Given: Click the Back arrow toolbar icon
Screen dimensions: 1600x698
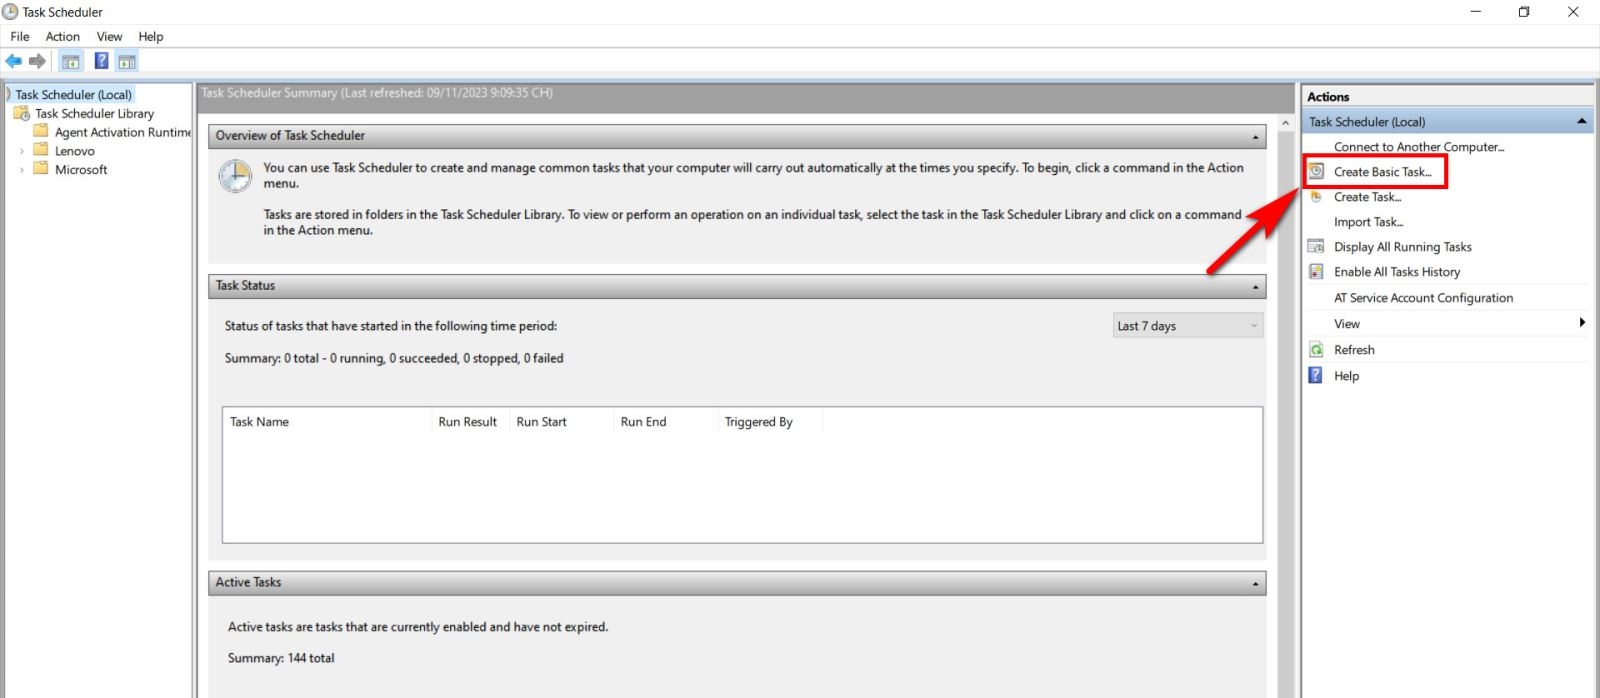Looking at the screenshot, I should pyautogui.click(x=13, y=61).
